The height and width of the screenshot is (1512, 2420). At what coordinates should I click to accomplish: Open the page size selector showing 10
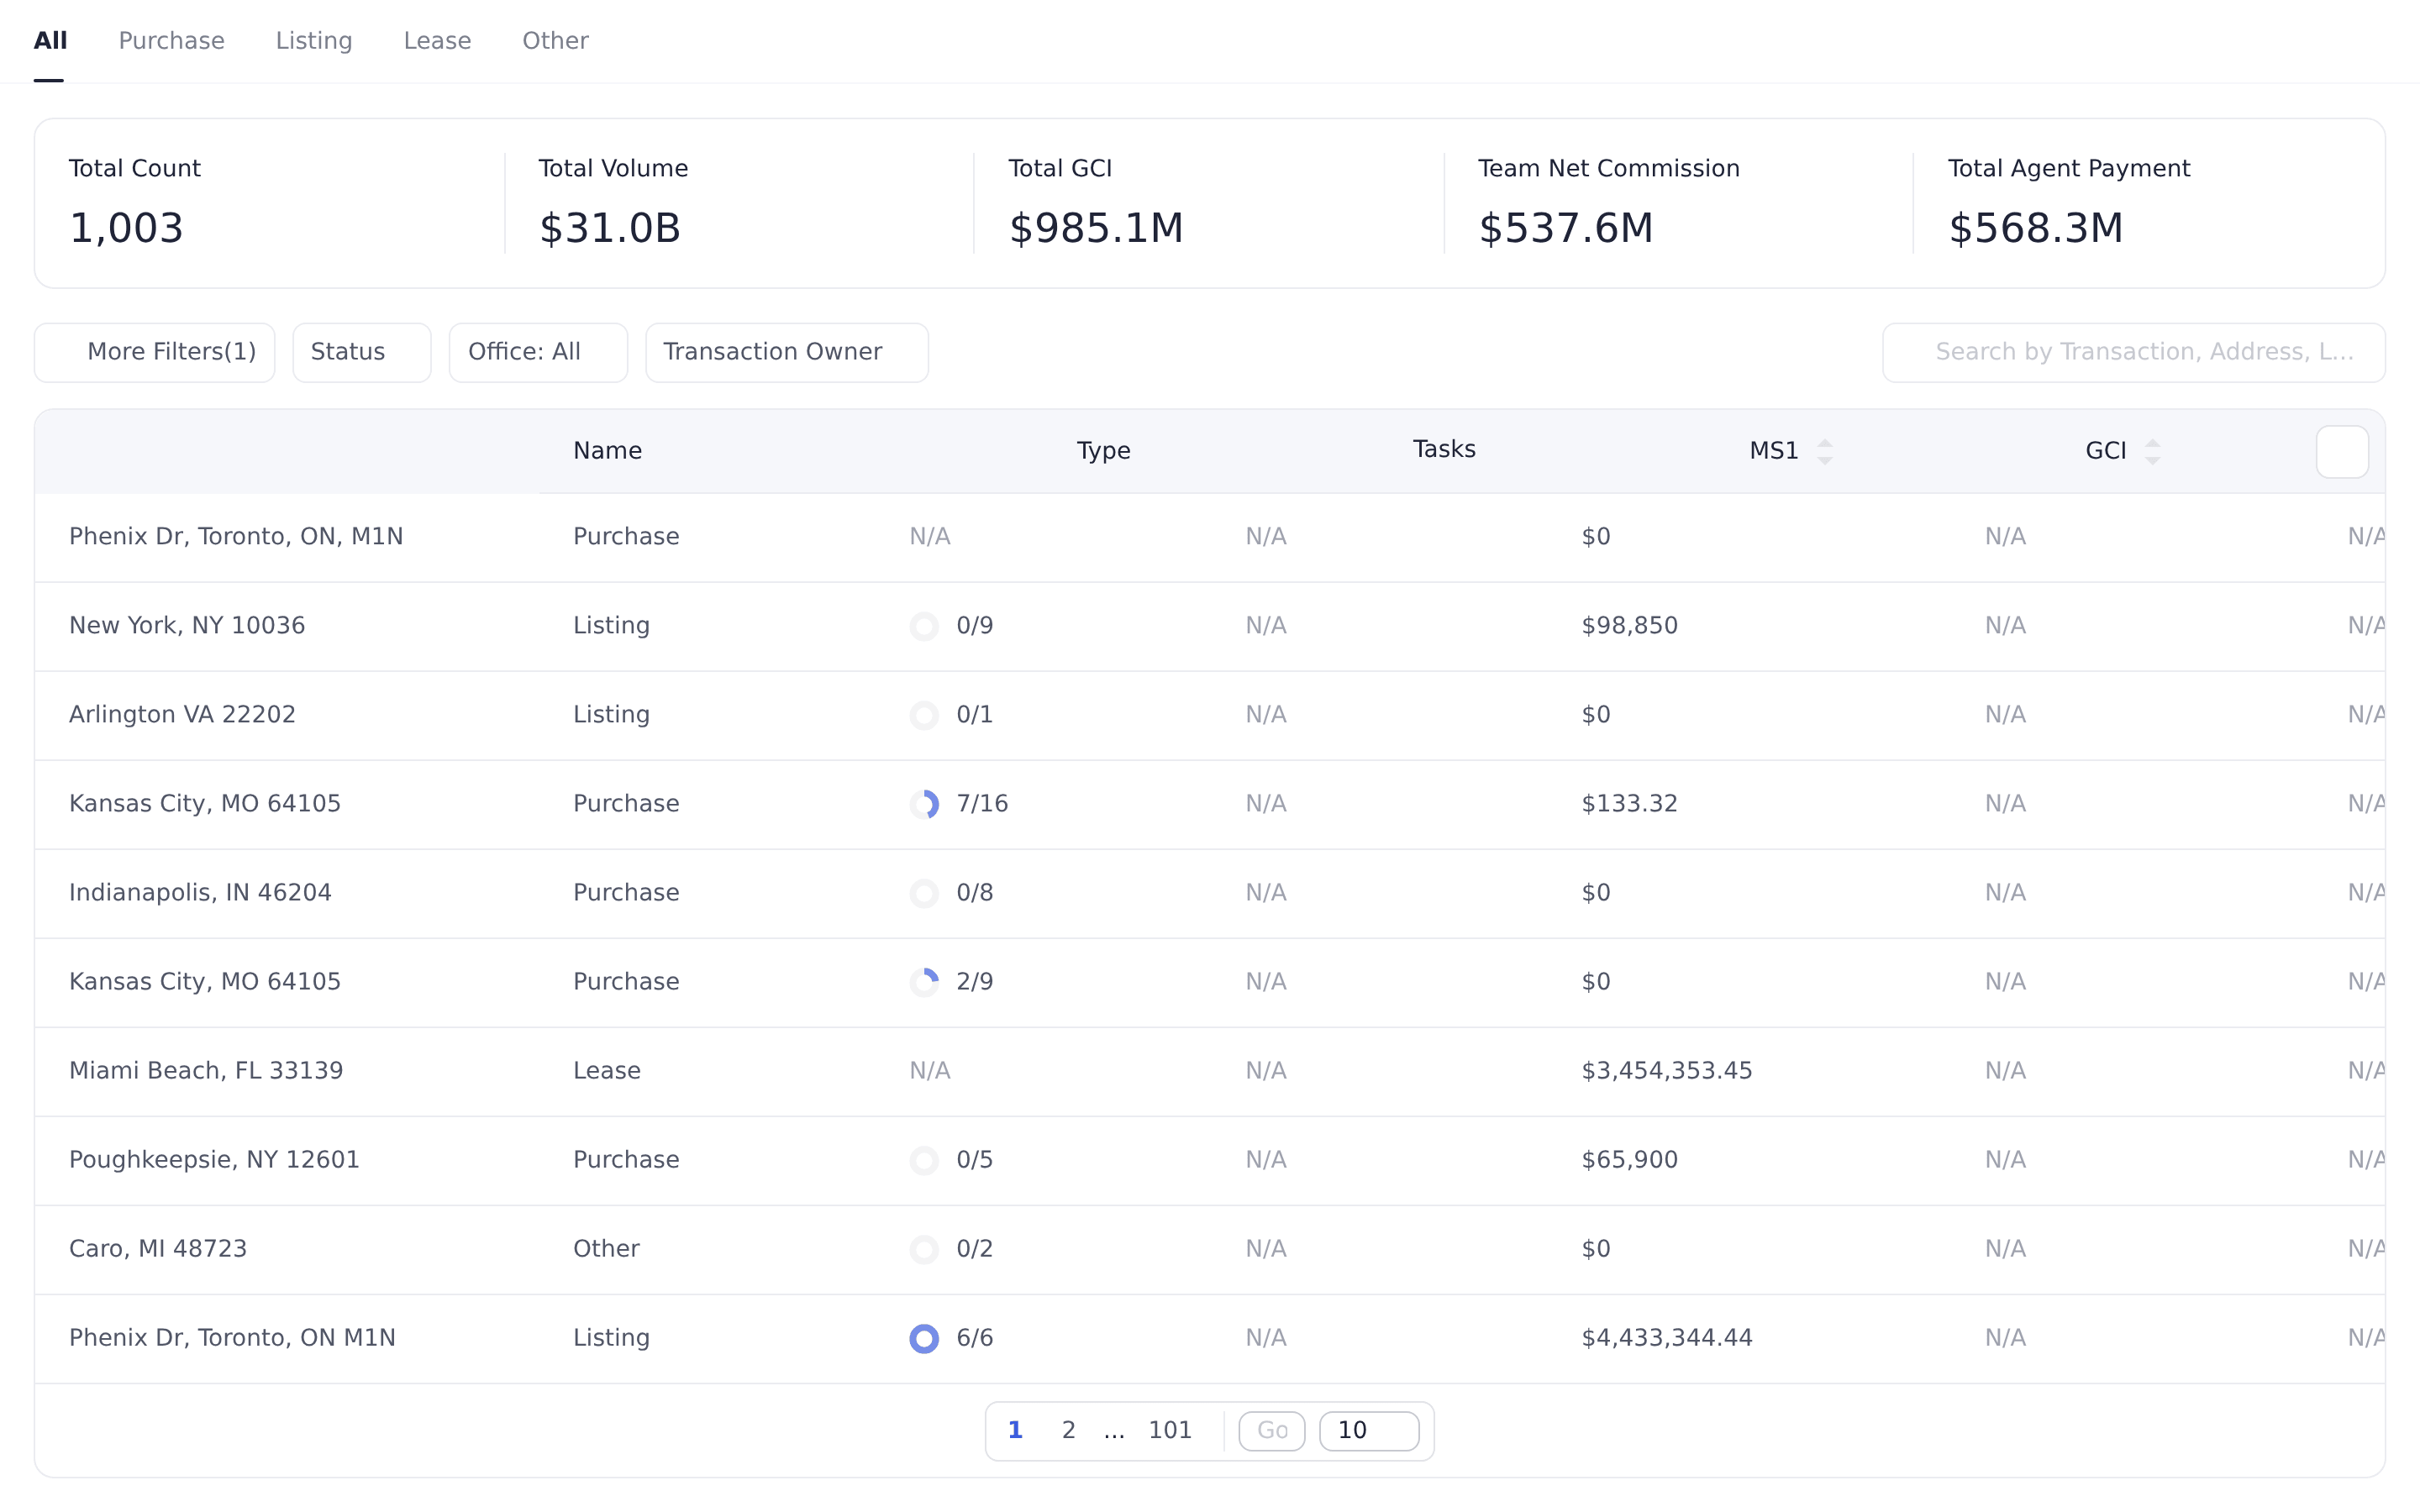tap(1369, 1431)
